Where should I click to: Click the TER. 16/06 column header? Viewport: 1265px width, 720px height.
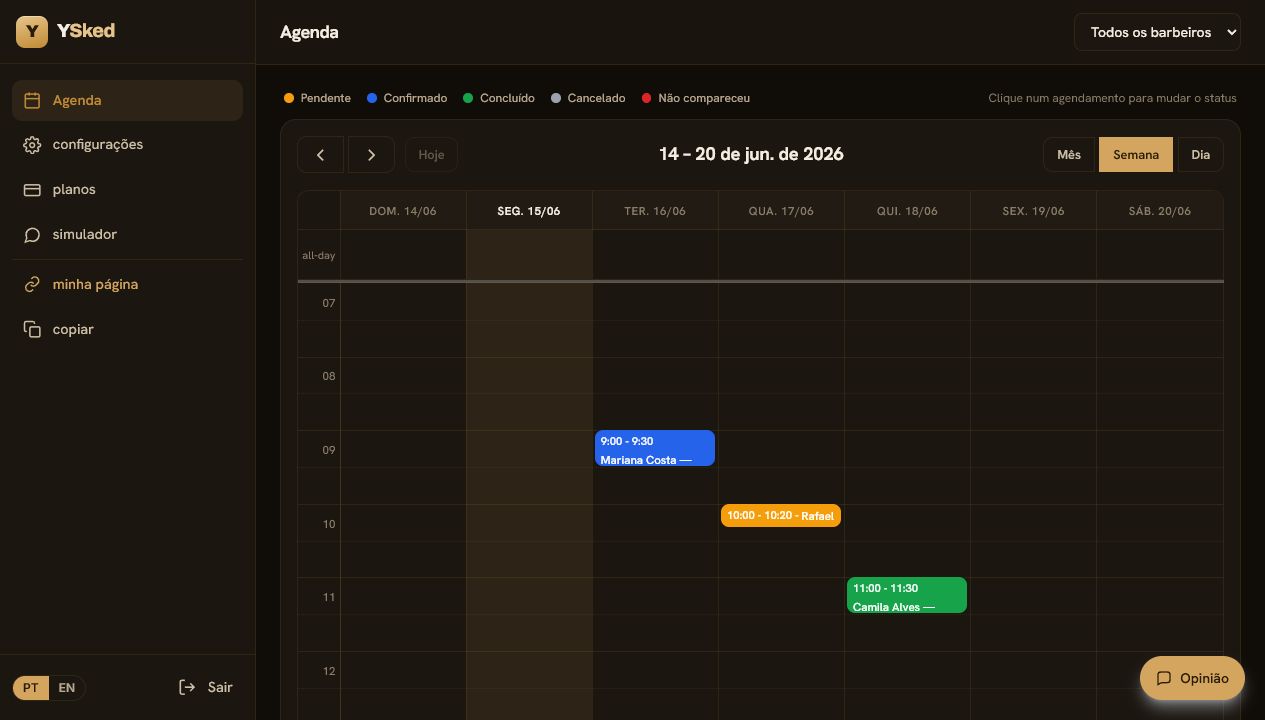pos(655,211)
